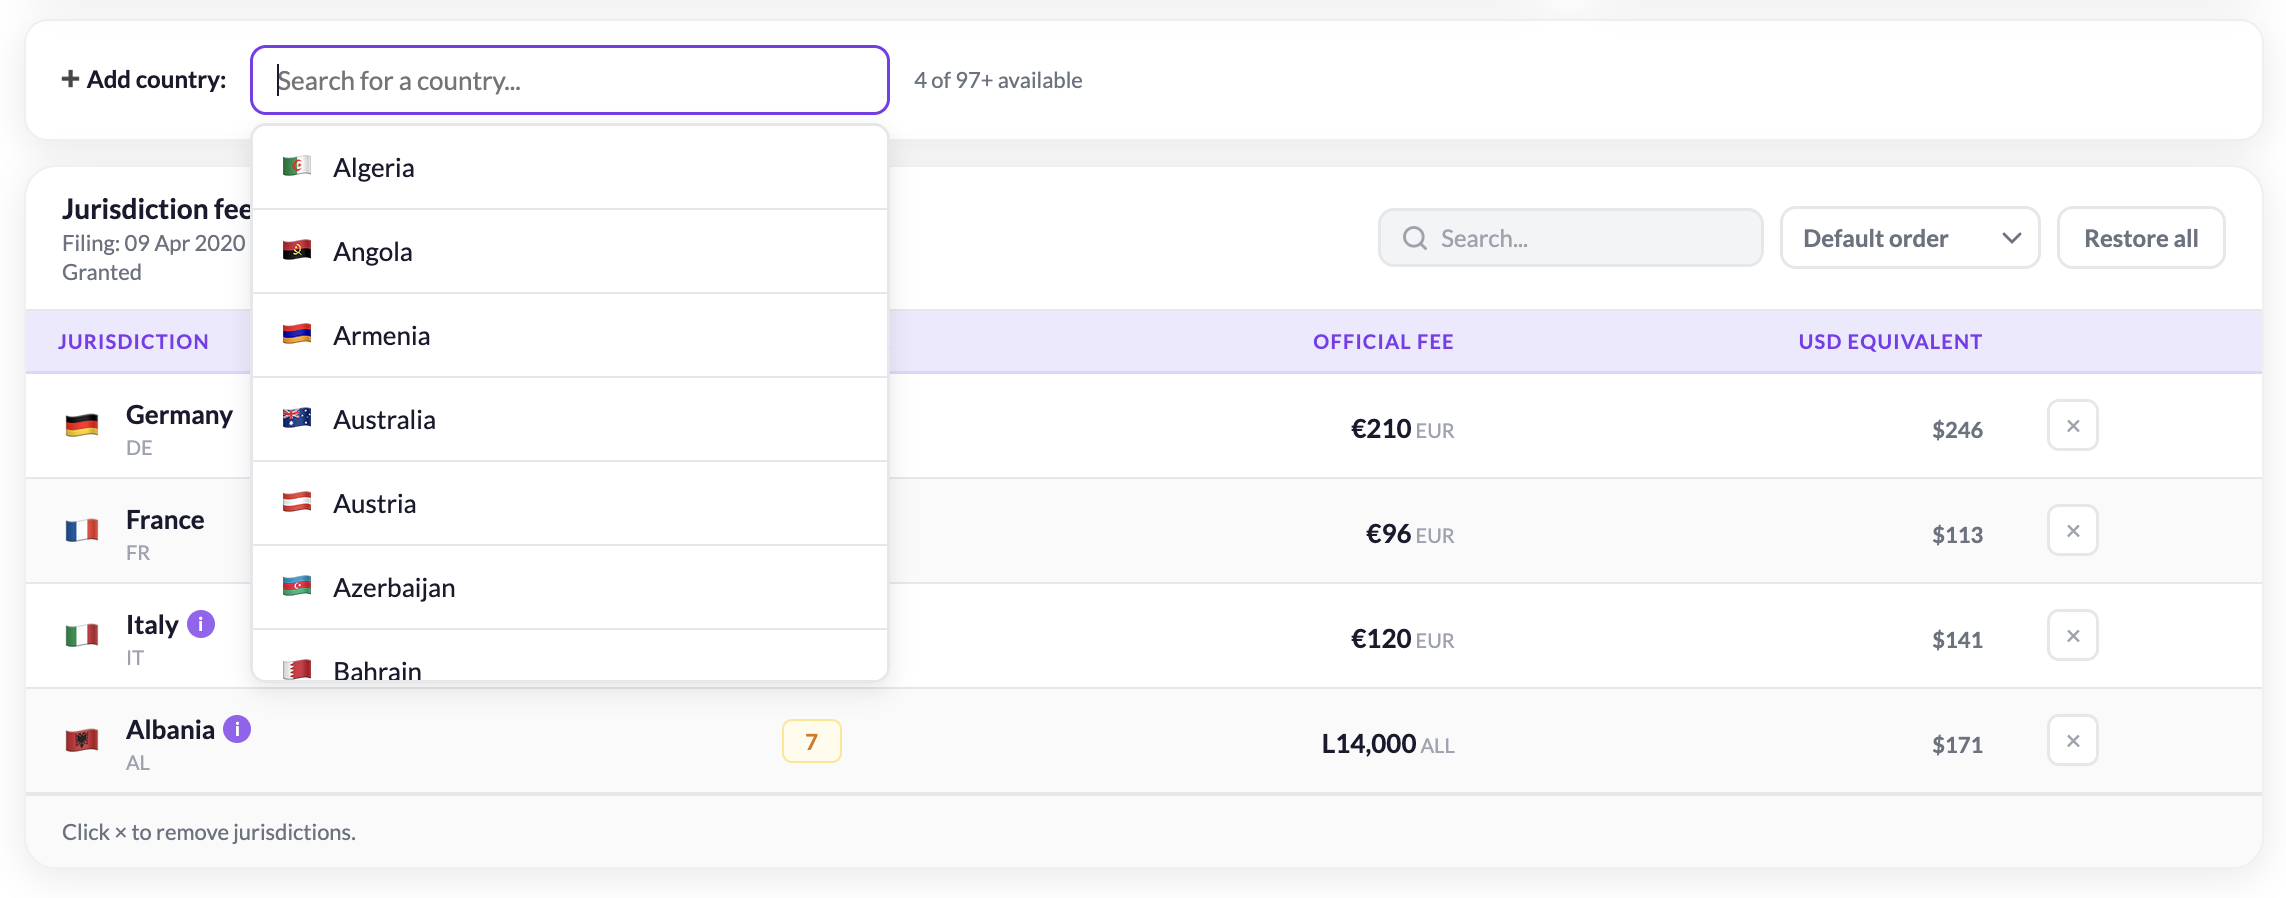2286x898 pixels.
Task: Click the magnifier icon in the search box
Action: 1414,238
